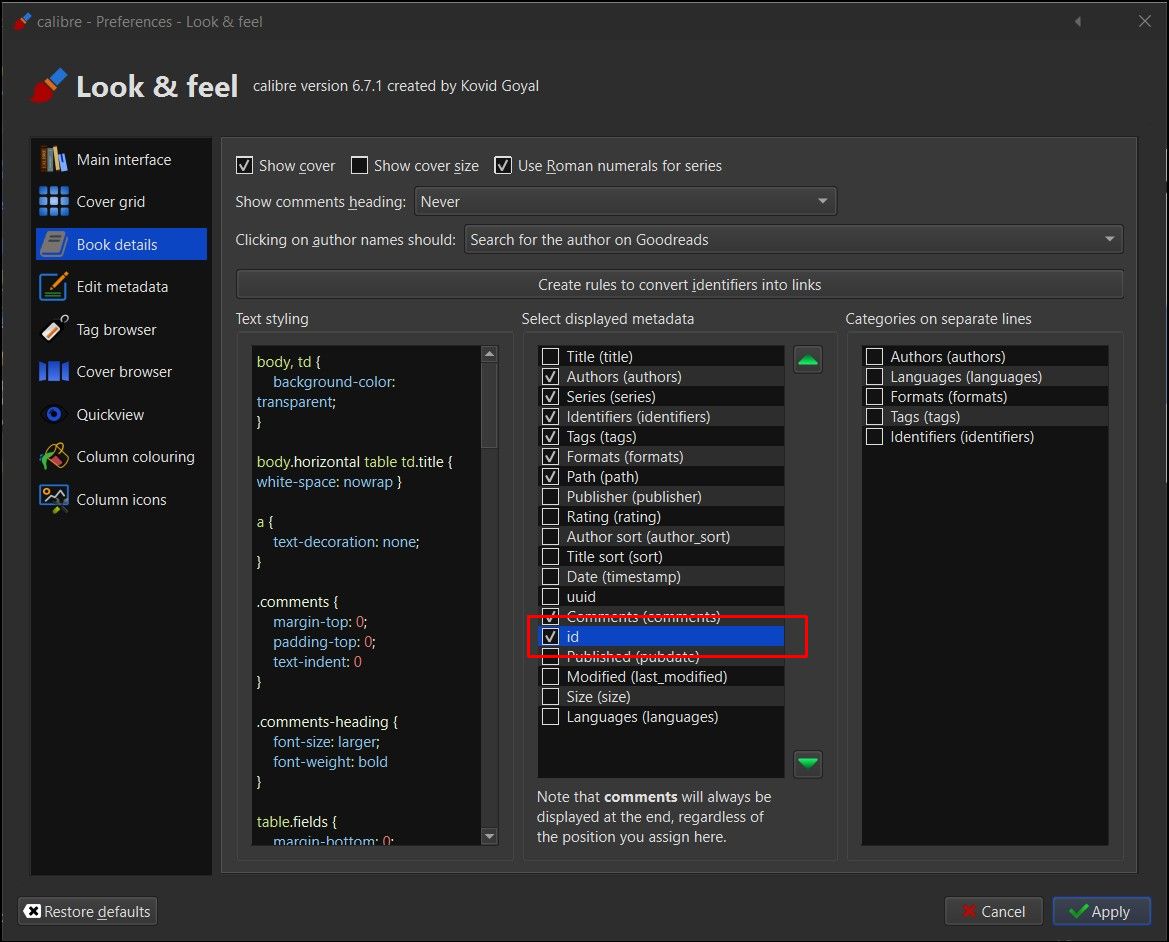Check the Publisher (publisher) metadata box

550,497
